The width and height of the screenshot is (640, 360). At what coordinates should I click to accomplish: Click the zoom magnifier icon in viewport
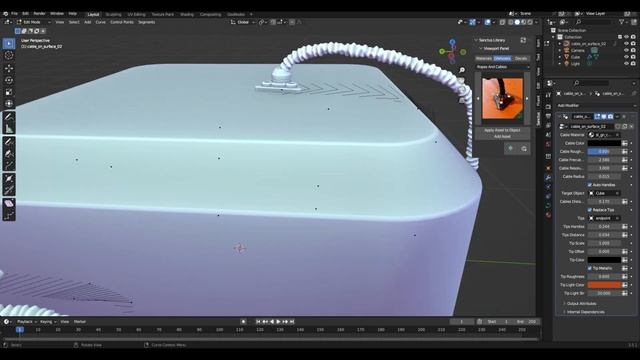point(462,71)
